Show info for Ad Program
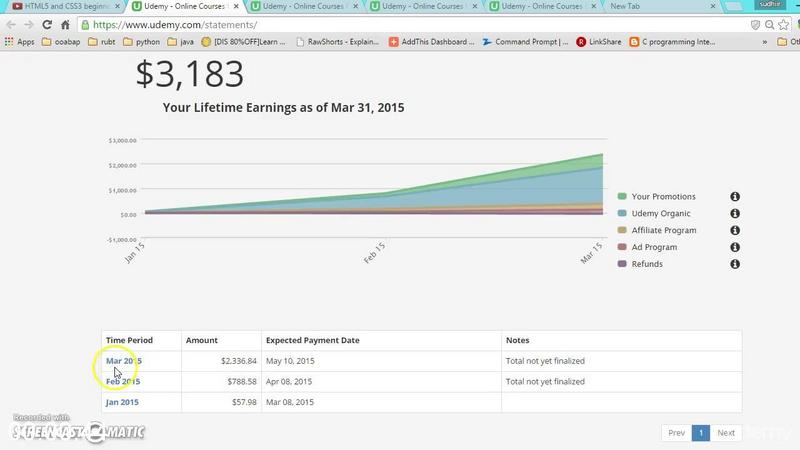The height and width of the screenshot is (450, 800). point(735,247)
